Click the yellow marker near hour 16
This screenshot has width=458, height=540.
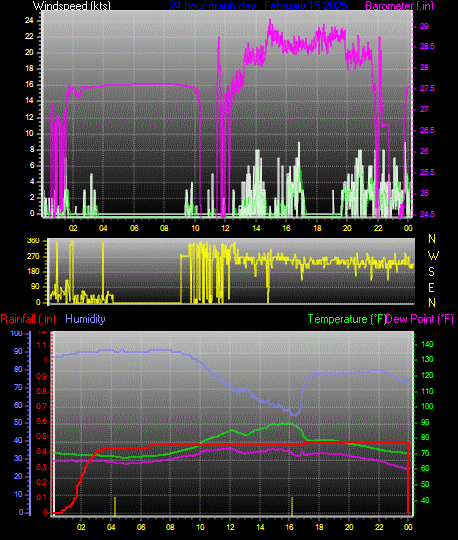click(292, 506)
